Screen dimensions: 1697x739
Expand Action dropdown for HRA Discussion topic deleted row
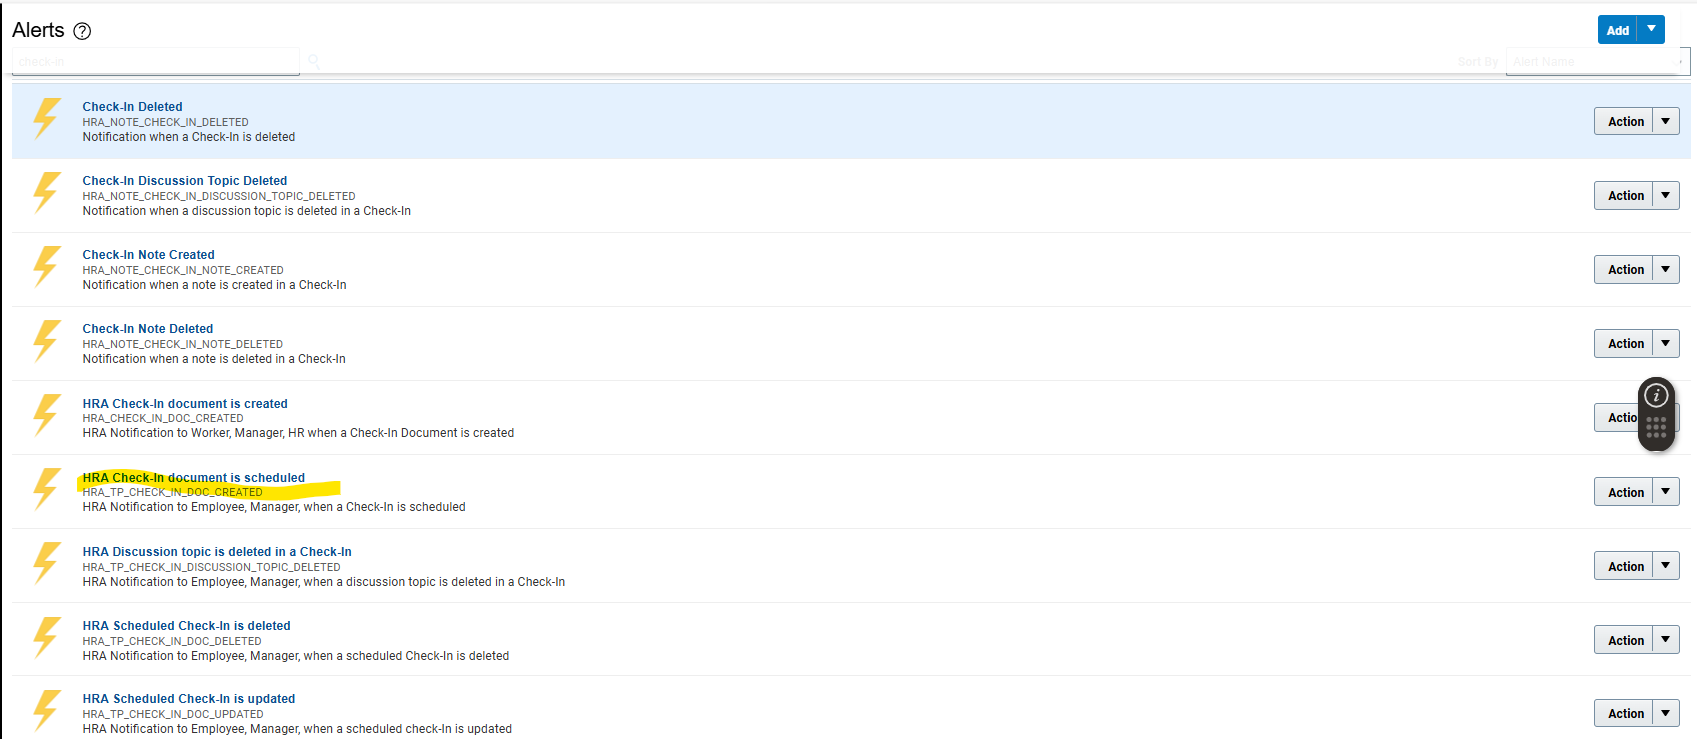coord(1666,566)
